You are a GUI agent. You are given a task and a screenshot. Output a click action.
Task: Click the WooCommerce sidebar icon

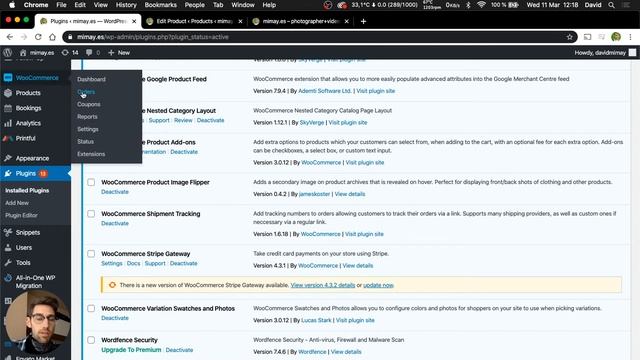pos(8,78)
